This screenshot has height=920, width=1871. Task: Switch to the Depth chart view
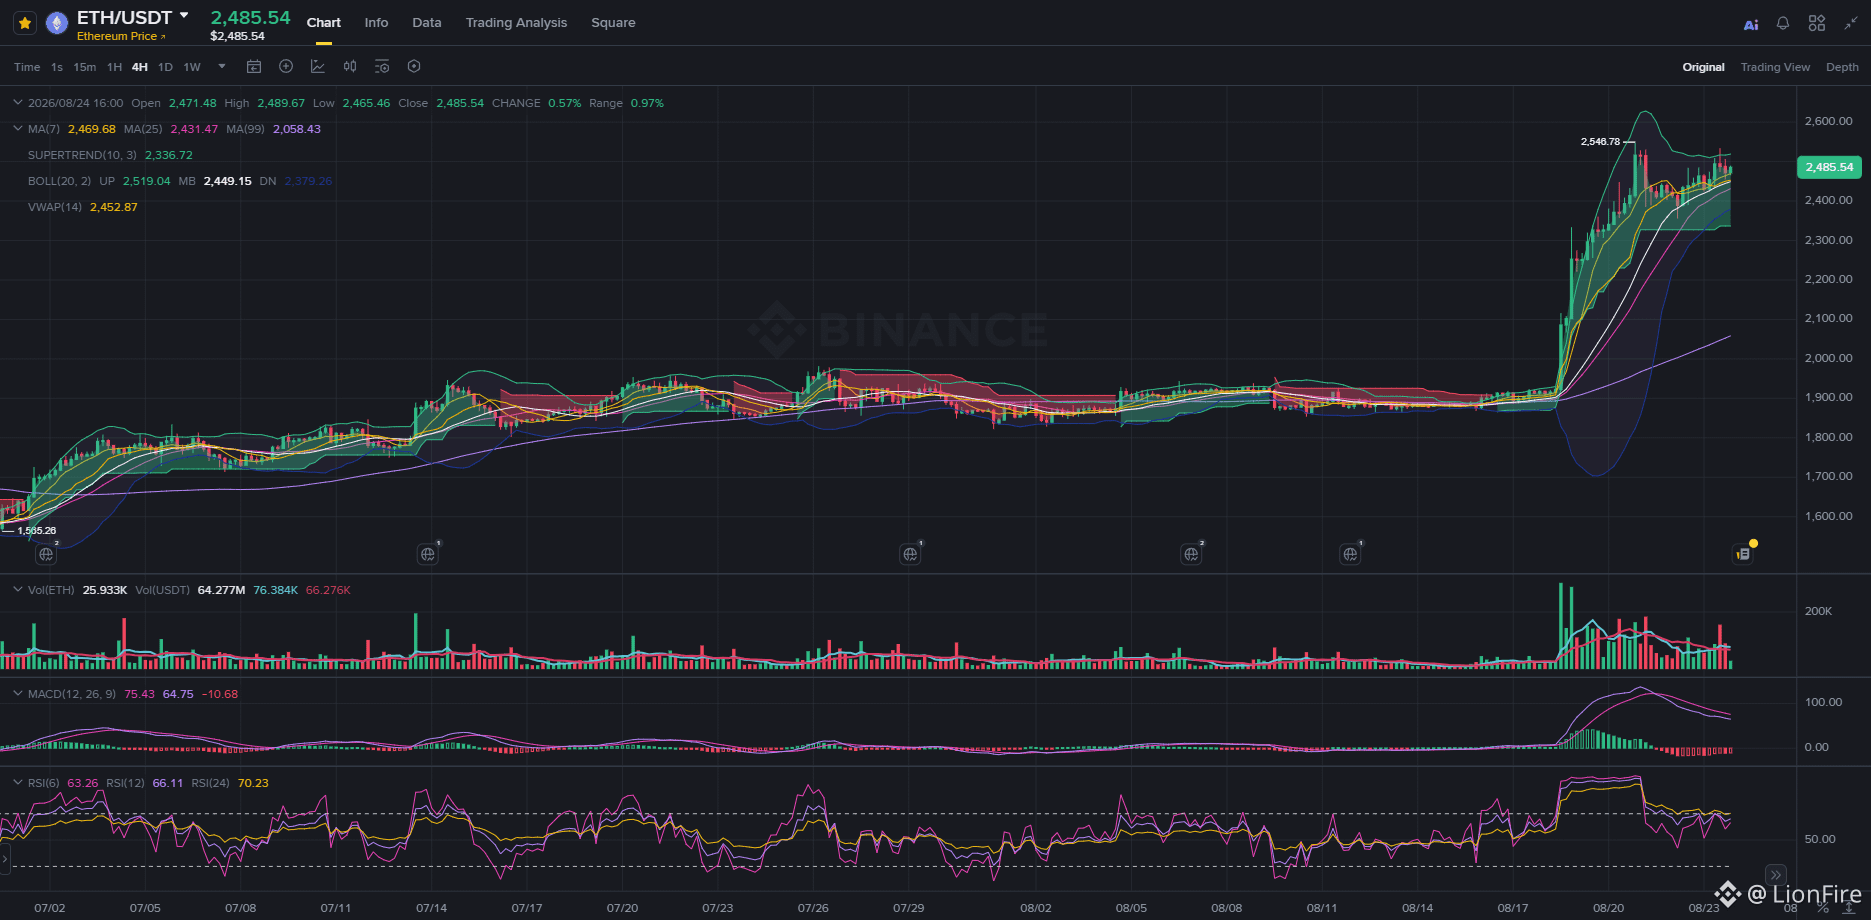1842,67
